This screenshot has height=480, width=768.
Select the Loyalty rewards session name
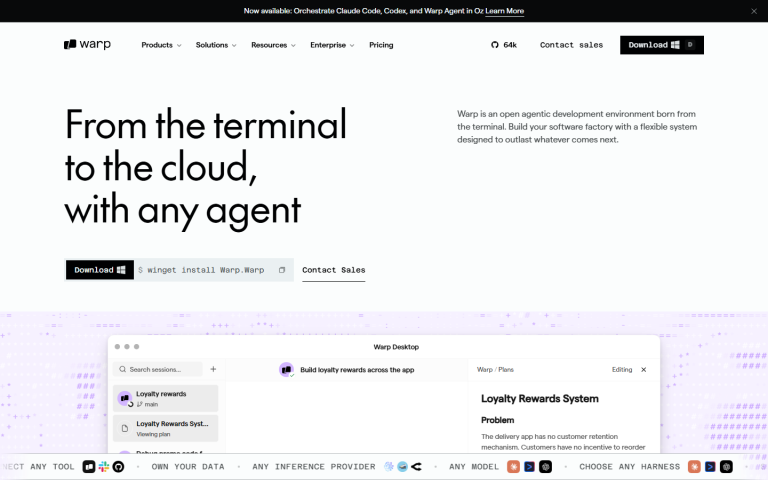161,394
